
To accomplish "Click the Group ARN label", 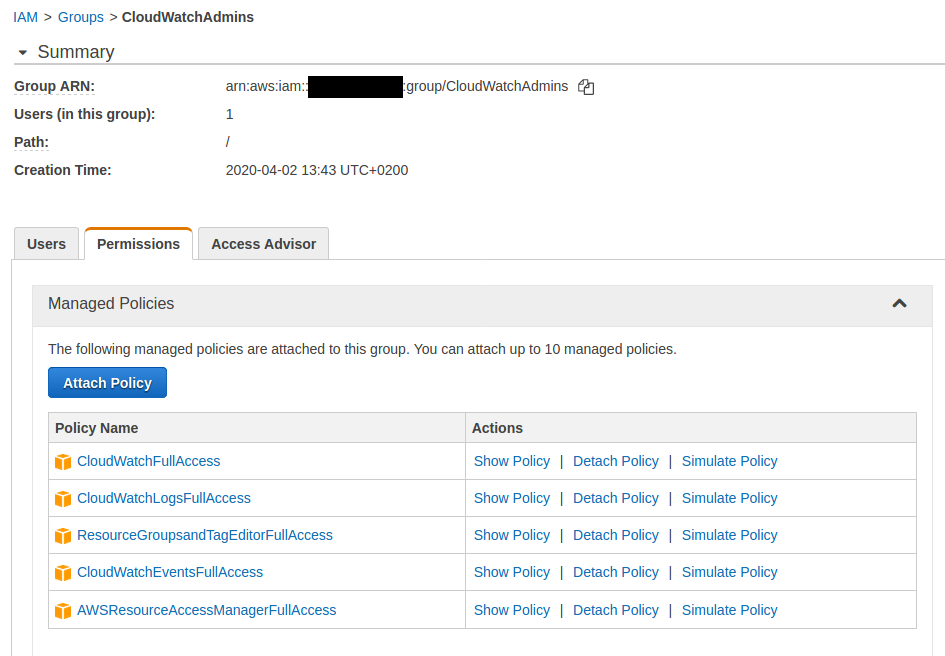I will 54,86.
